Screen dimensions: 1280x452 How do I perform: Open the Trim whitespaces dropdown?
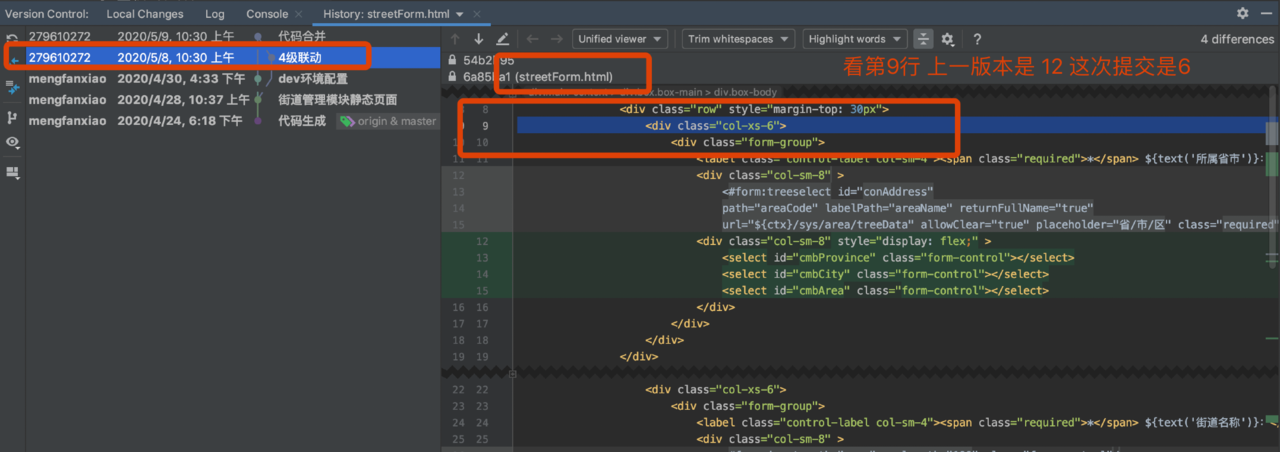[x=738, y=39]
